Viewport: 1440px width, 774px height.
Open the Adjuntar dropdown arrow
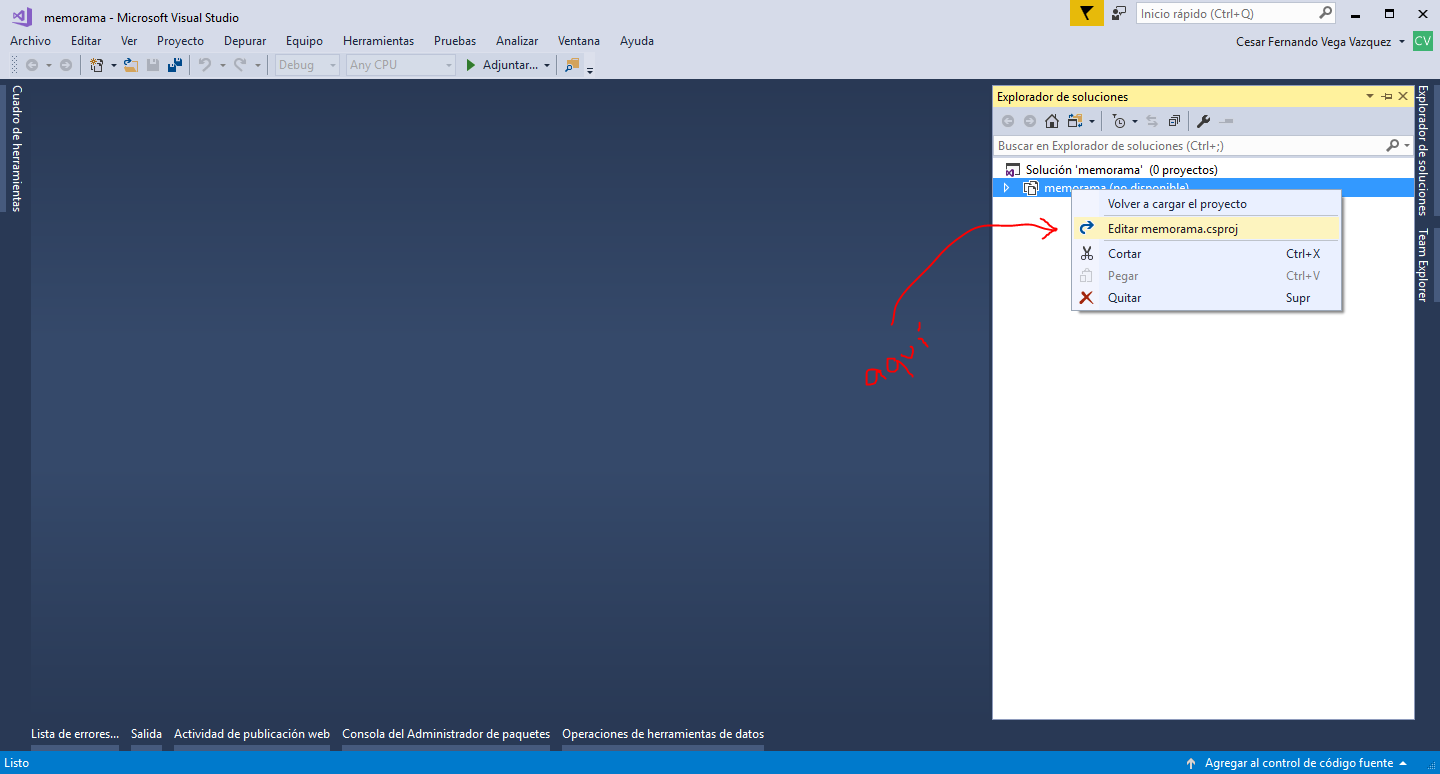point(547,65)
